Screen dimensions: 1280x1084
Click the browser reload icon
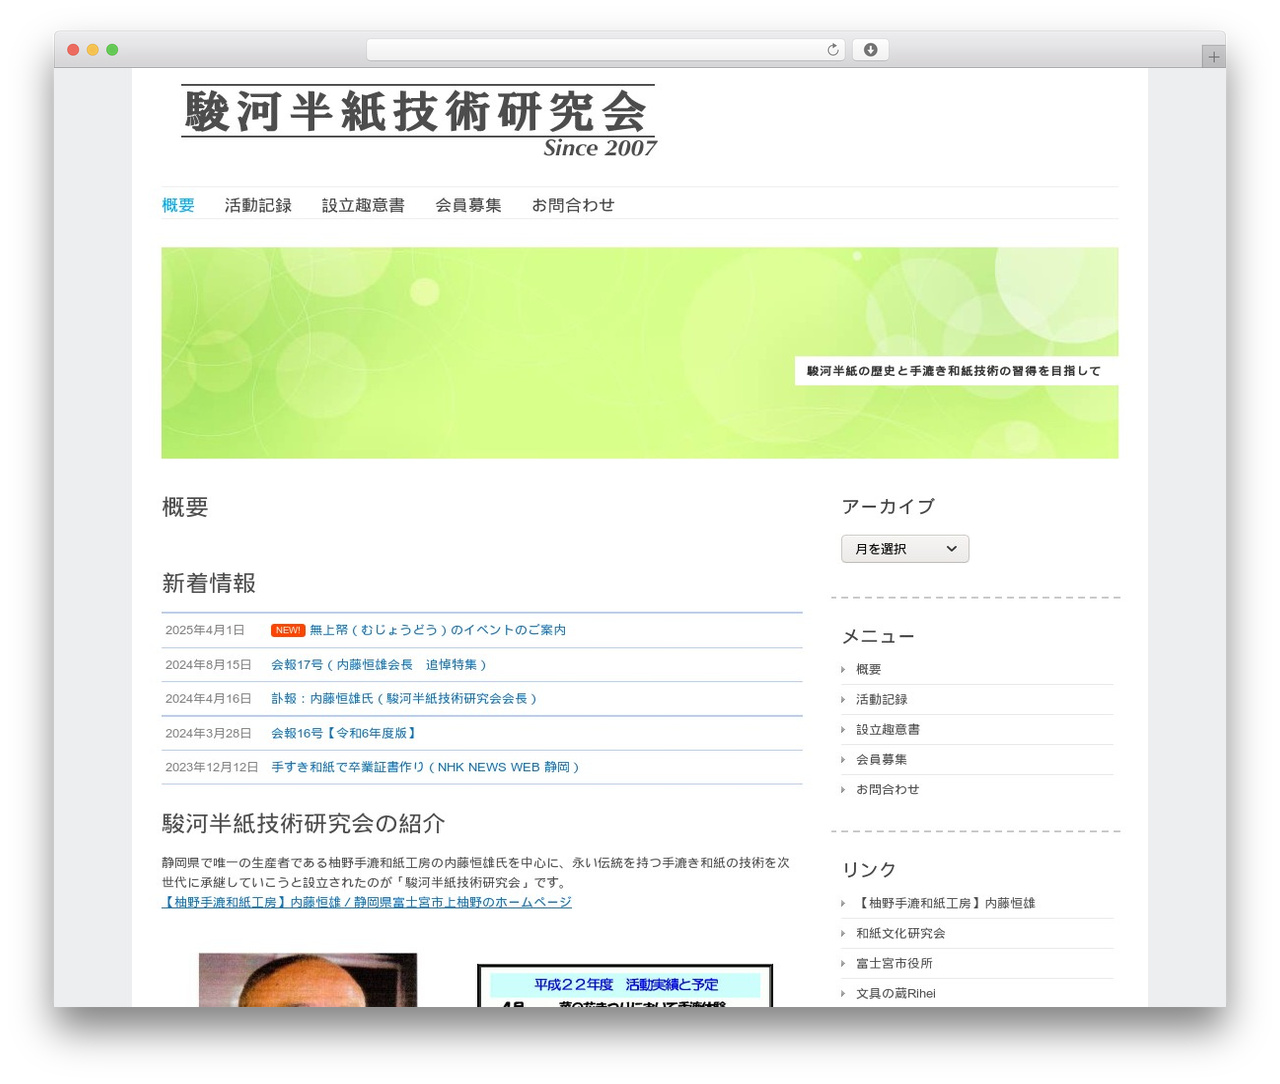tap(832, 50)
